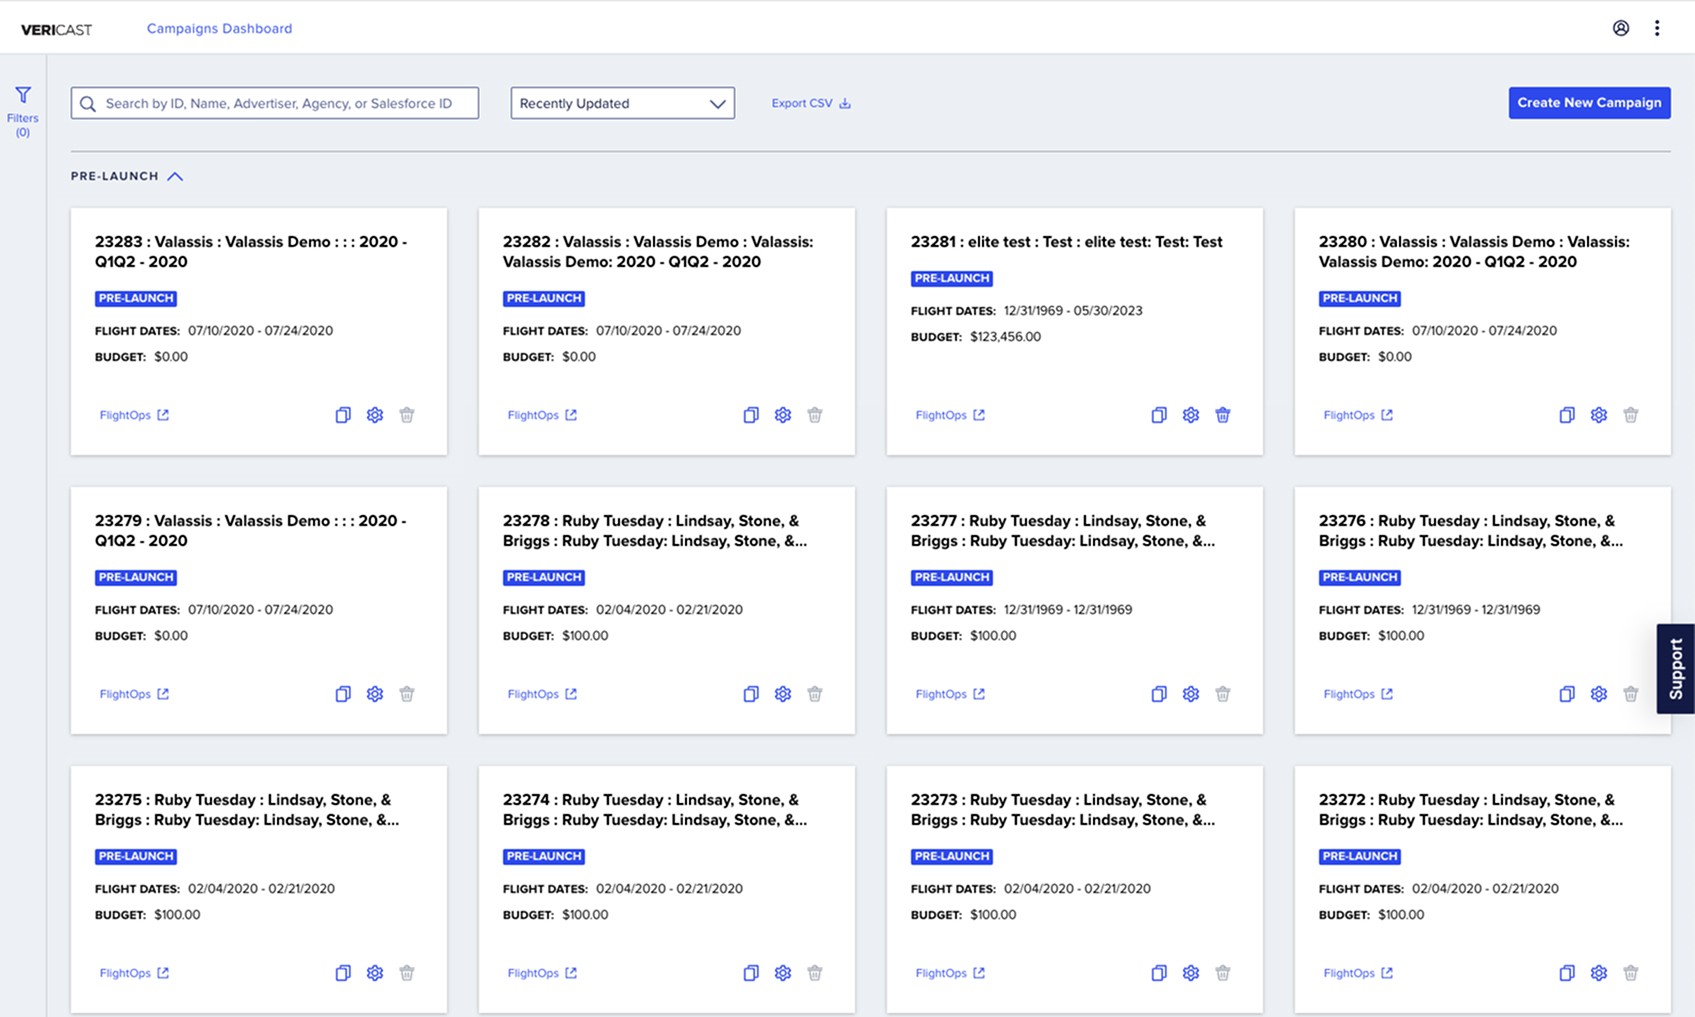
Task: Click flight dates on campaign 23276
Action: (x=1476, y=610)
